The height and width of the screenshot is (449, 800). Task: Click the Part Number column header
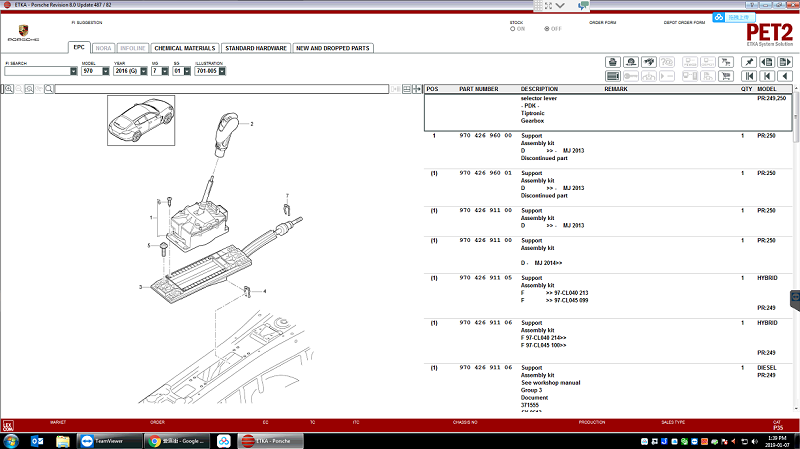(479, 89)
